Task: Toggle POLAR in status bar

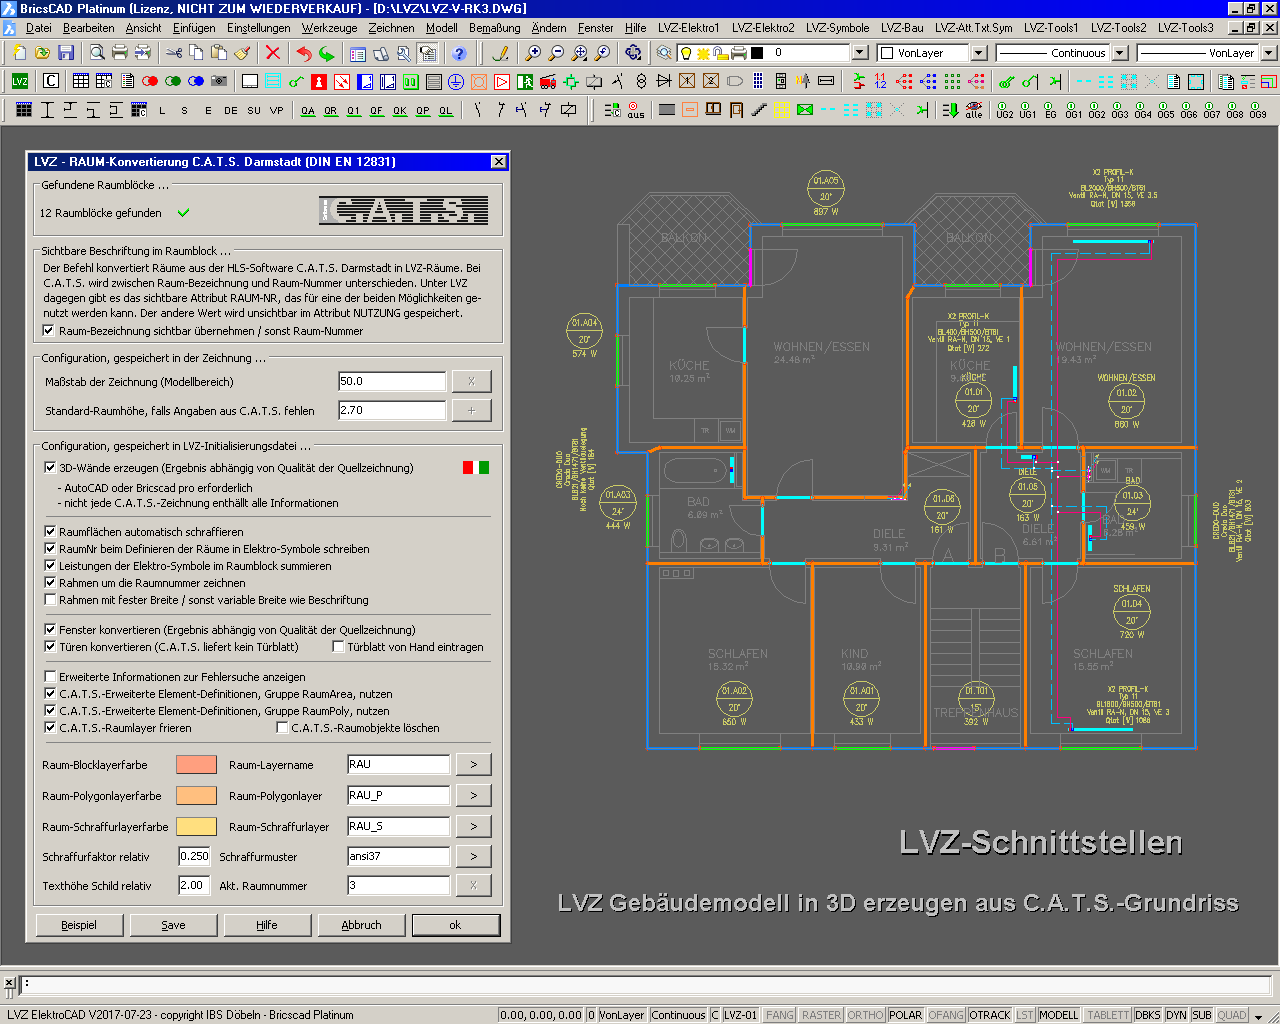Action: 905,1015
